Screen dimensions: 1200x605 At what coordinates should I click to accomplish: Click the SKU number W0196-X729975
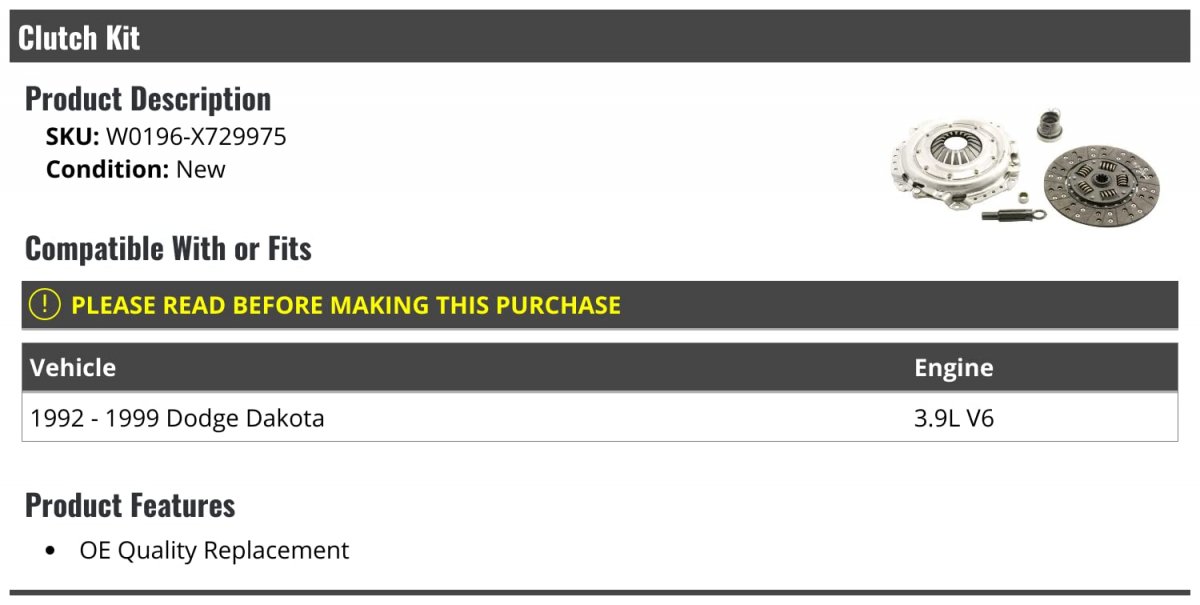[x=196, y=136]
